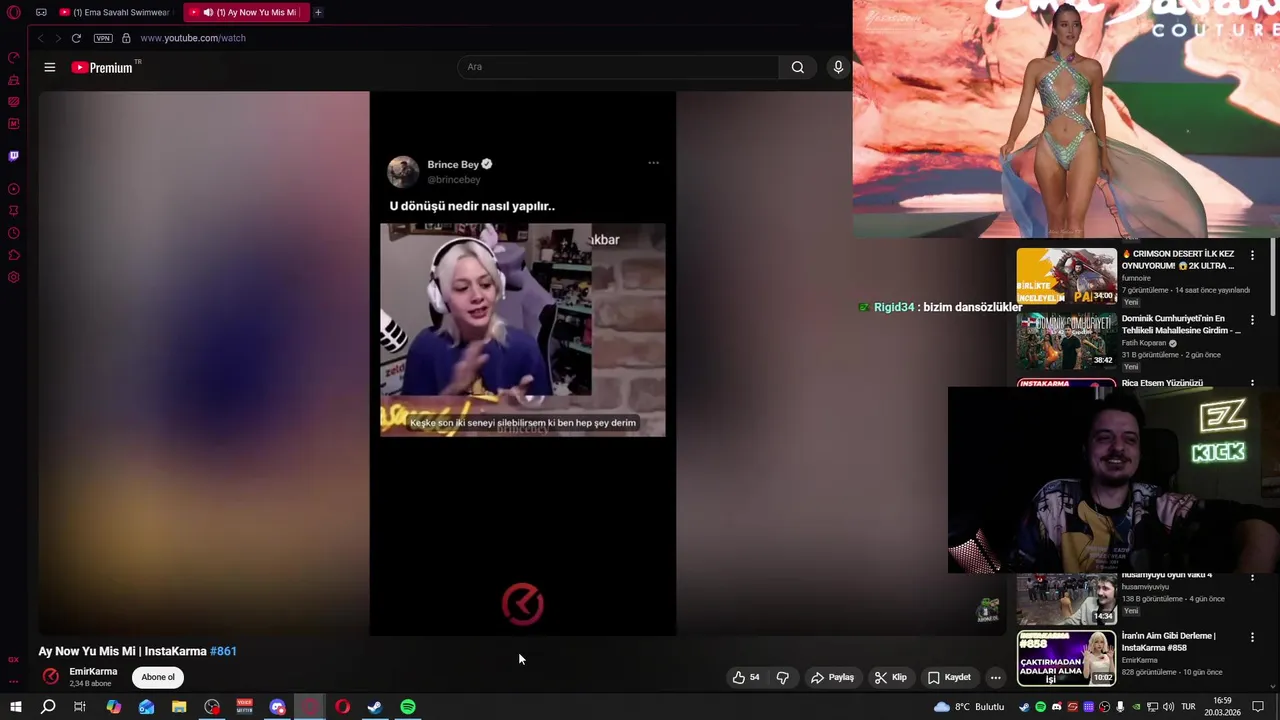The width and height of the screenshot is (1280, 720).
Task: Subscribe with Abone ol button
Action: click(158, 677)
